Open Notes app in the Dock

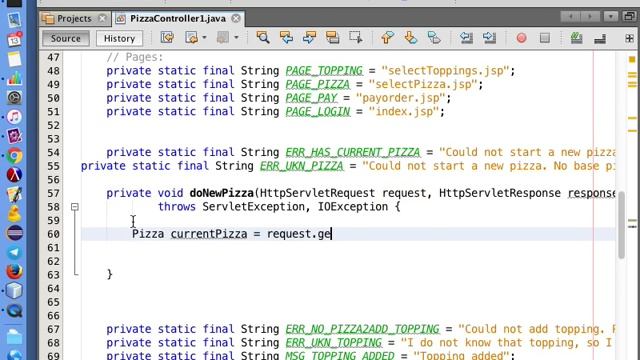pos(14,59)
